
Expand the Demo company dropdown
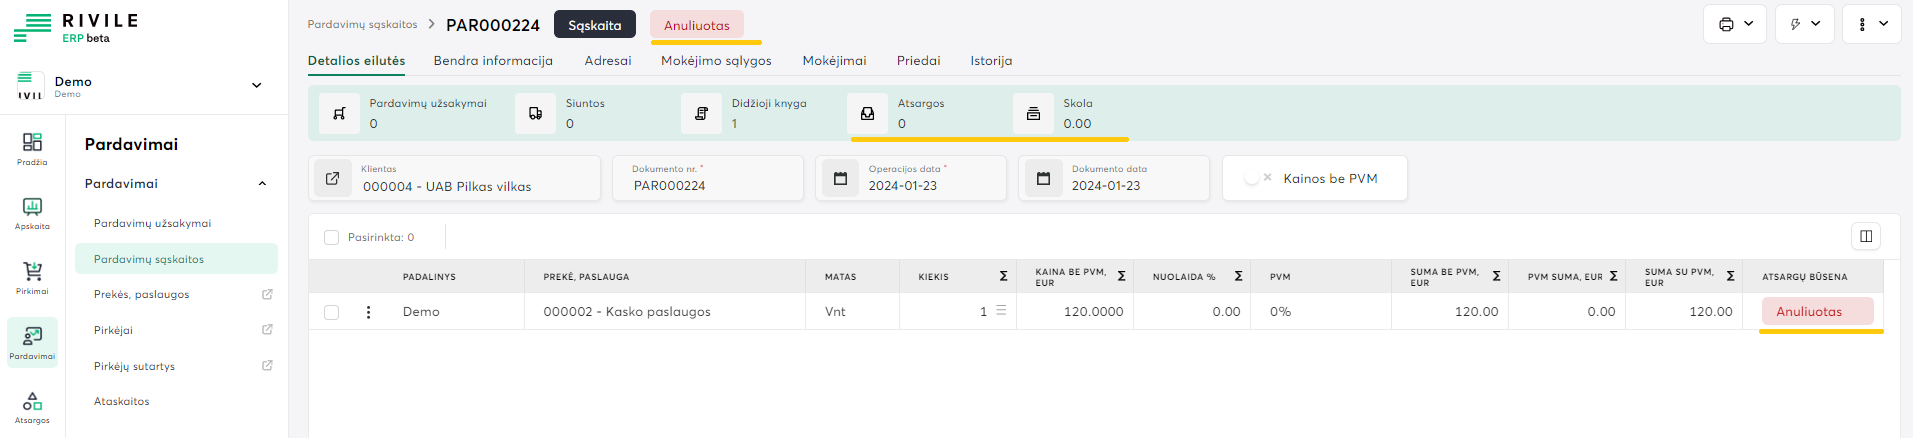(256, 85)
